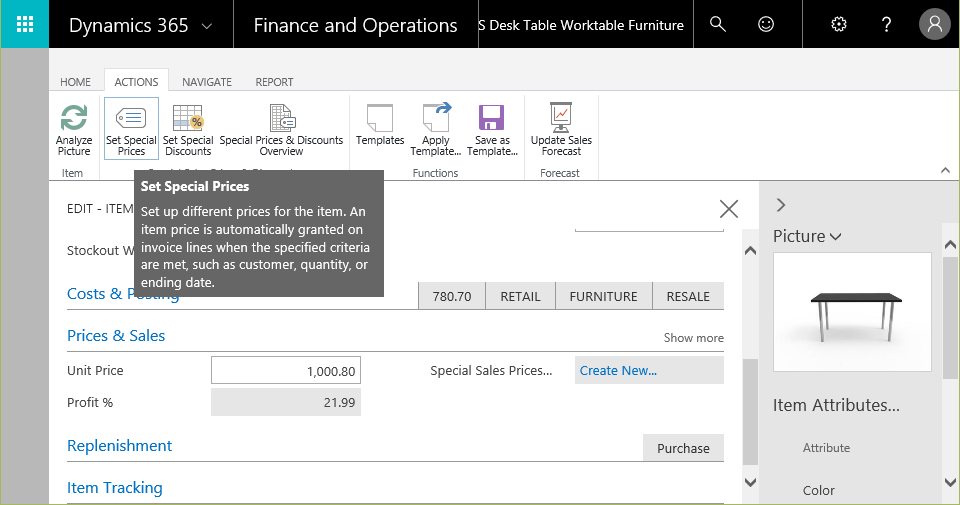
Task: Click the Color attribute row
Action: pos(819,491)
